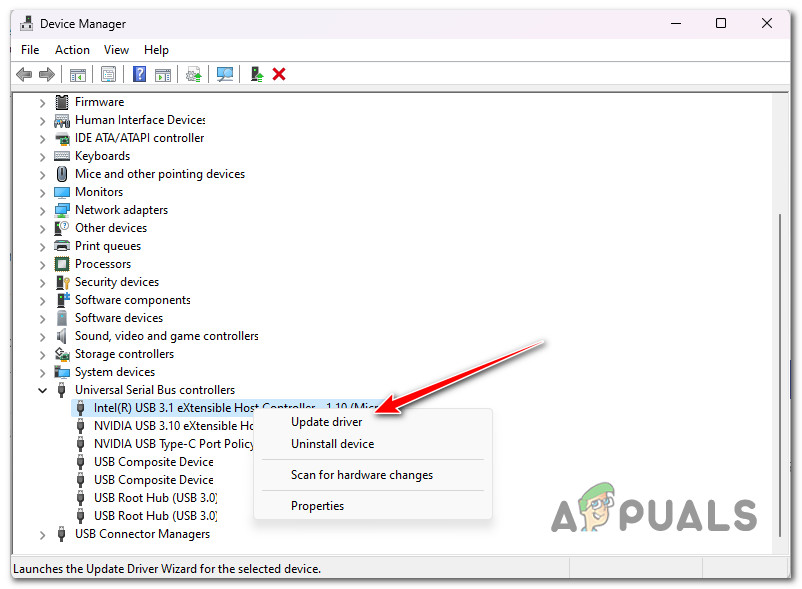Expand the Sound, video and game controllers chevron
Screen dimensions: 802x589
[42, 336]
